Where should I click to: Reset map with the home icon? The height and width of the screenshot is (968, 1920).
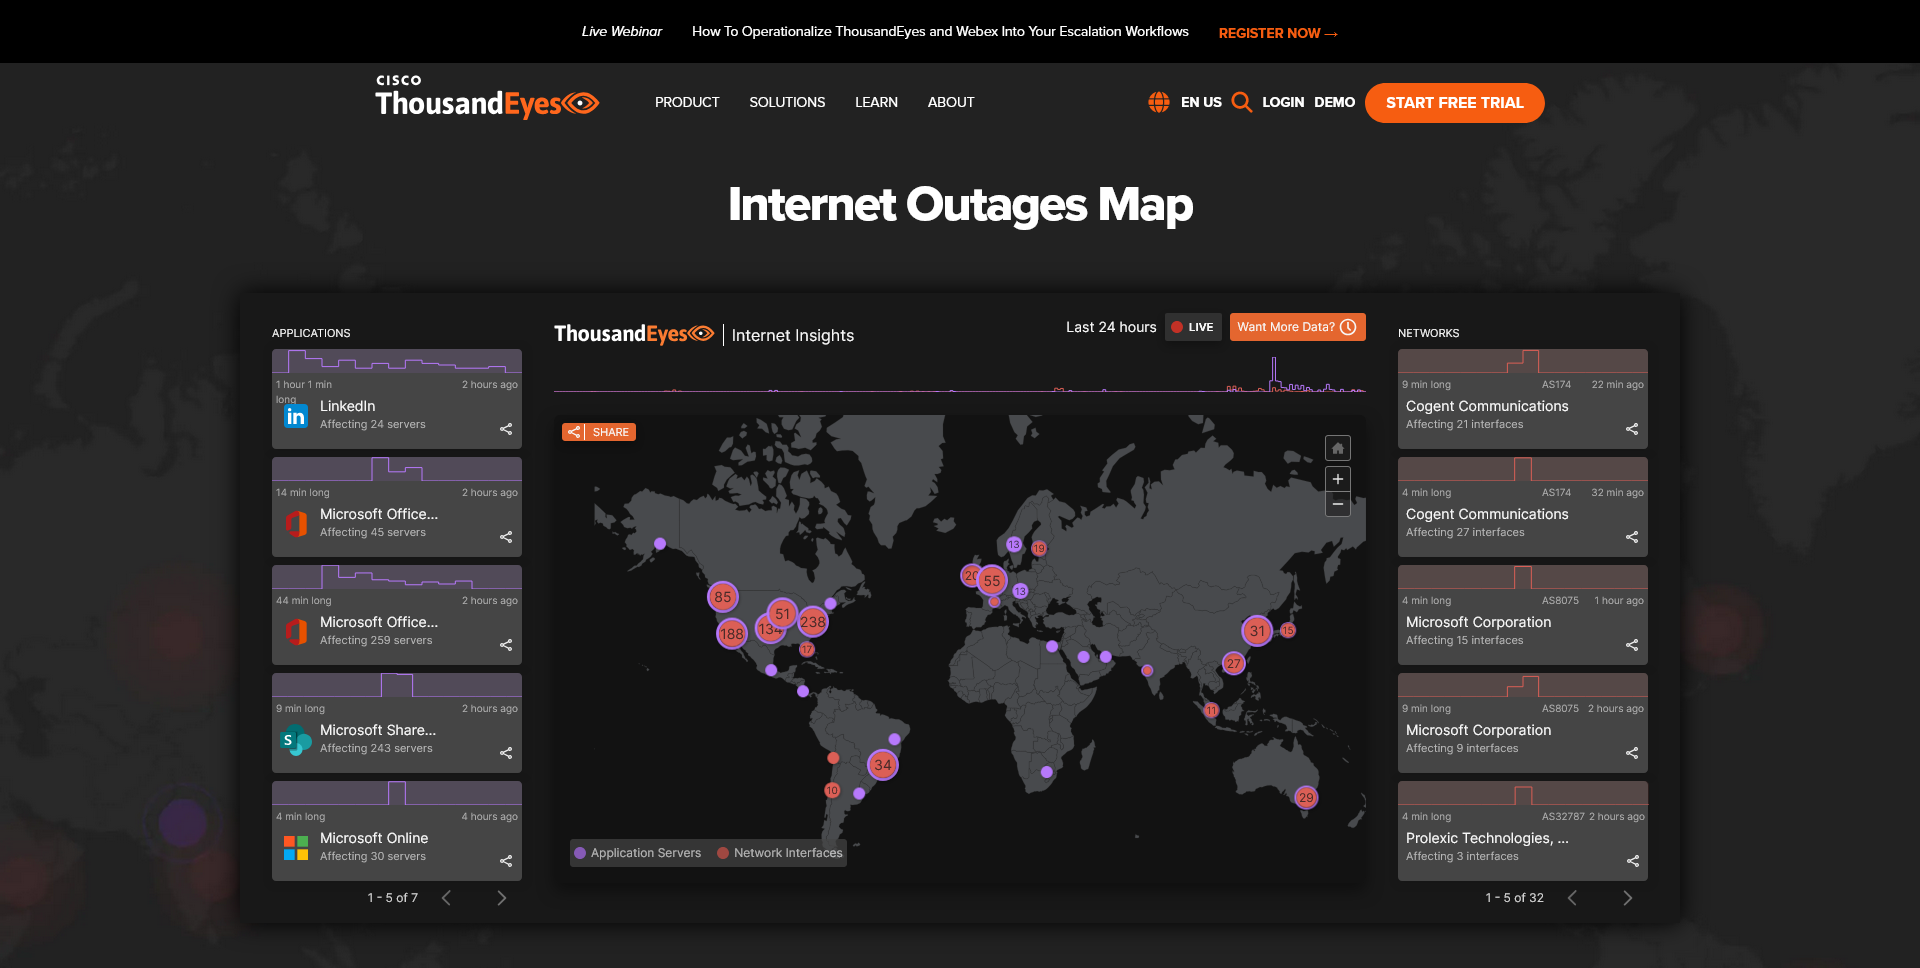(1338, 448)
